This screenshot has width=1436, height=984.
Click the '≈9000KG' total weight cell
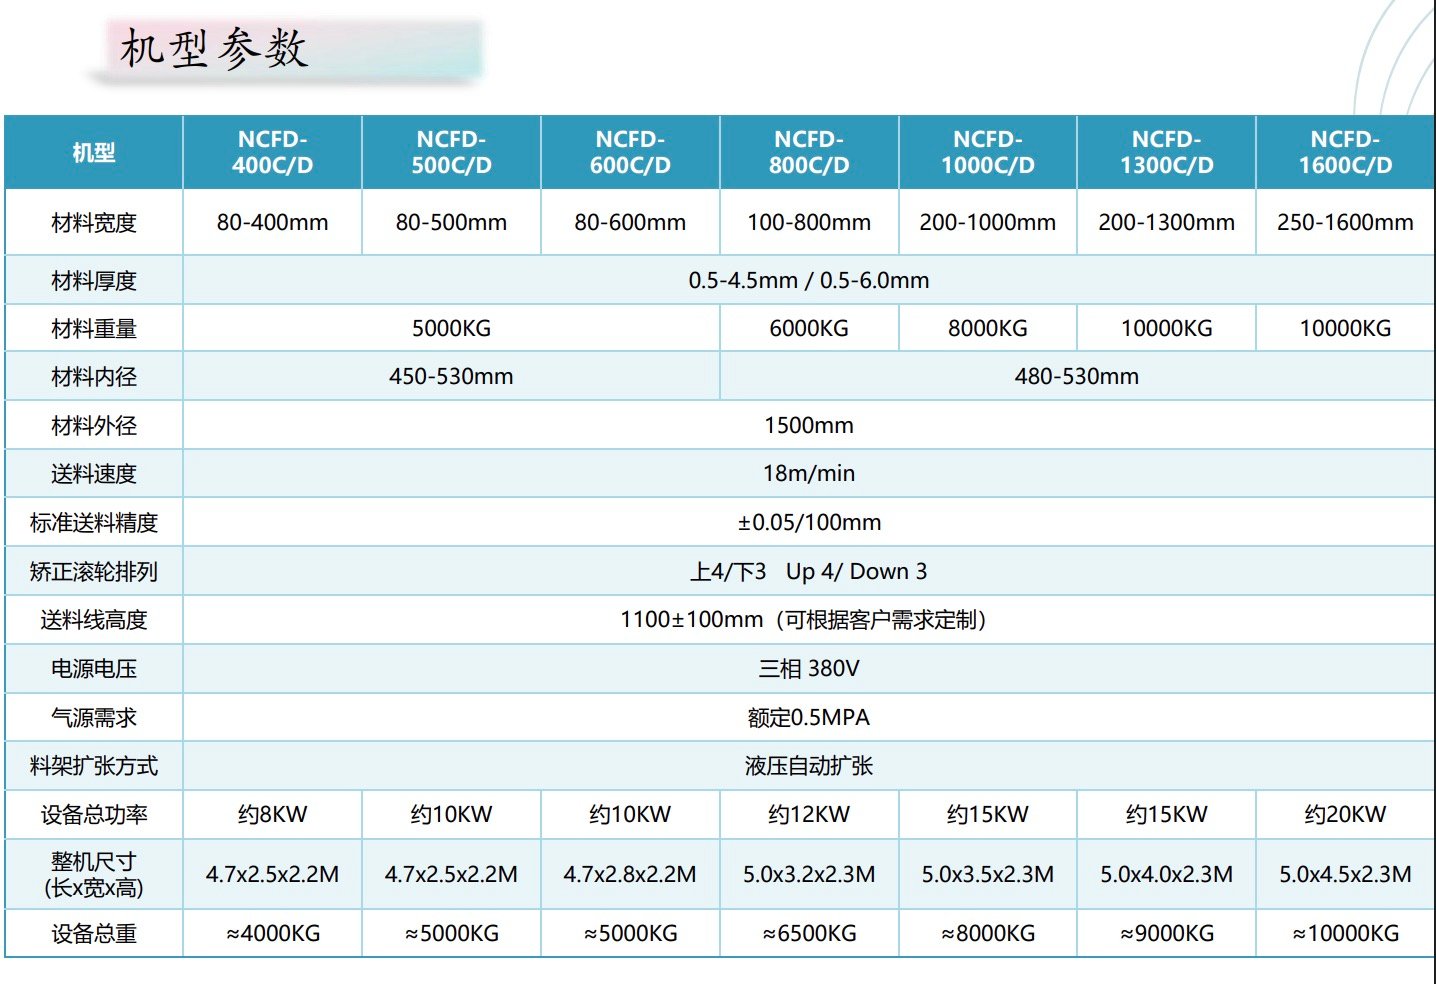point(1167,933)
